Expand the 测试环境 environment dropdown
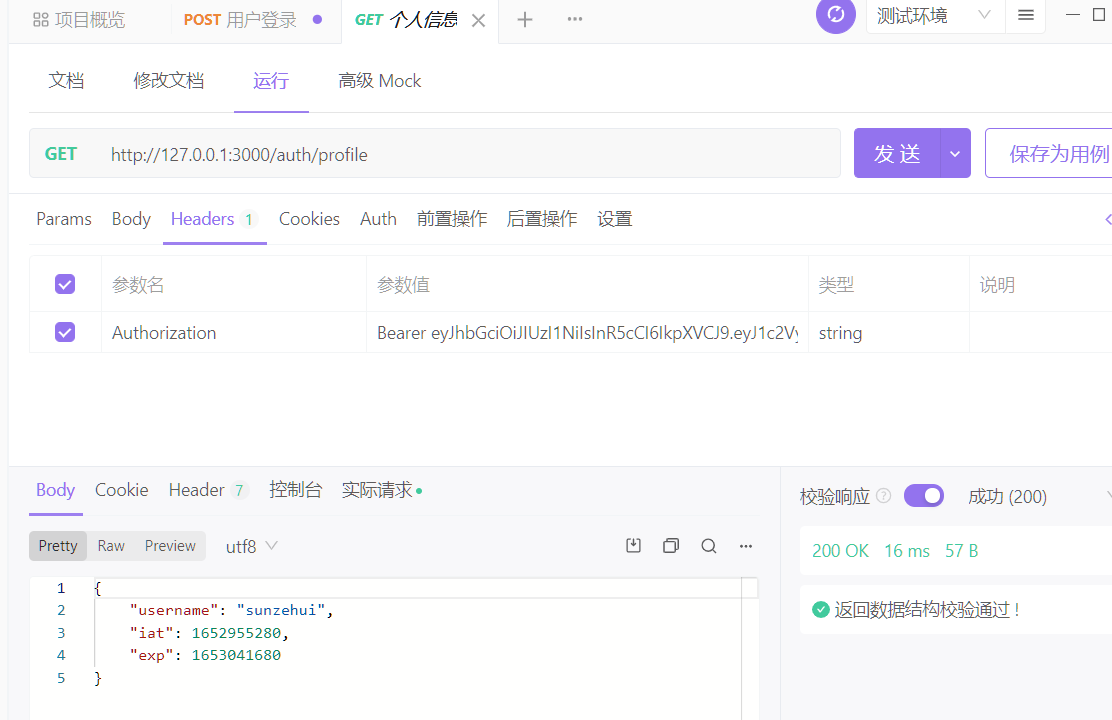 point(930,15)
